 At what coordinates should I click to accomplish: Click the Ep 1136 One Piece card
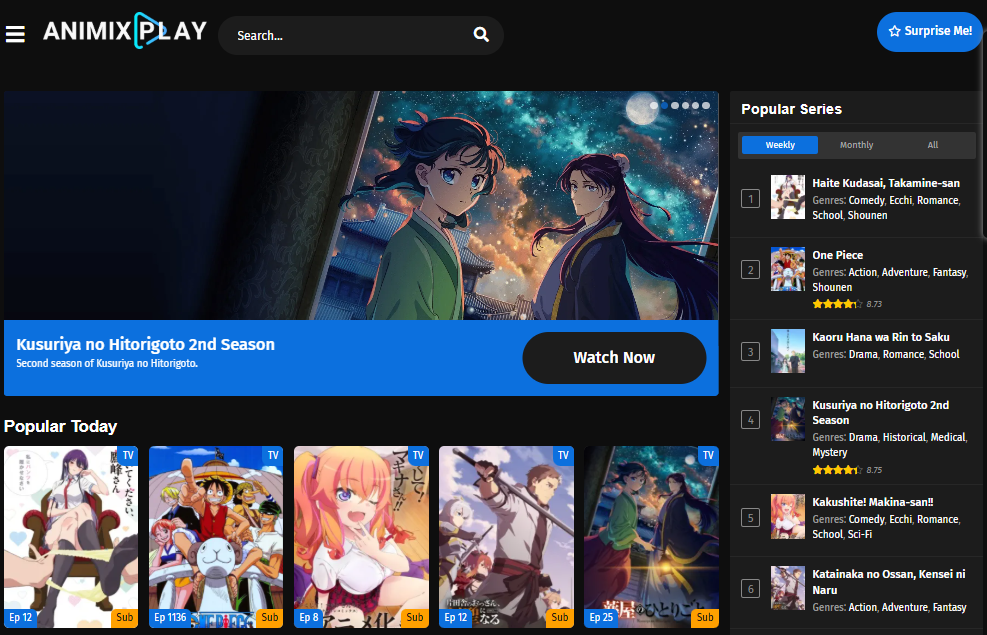click(x=216, y=537)
